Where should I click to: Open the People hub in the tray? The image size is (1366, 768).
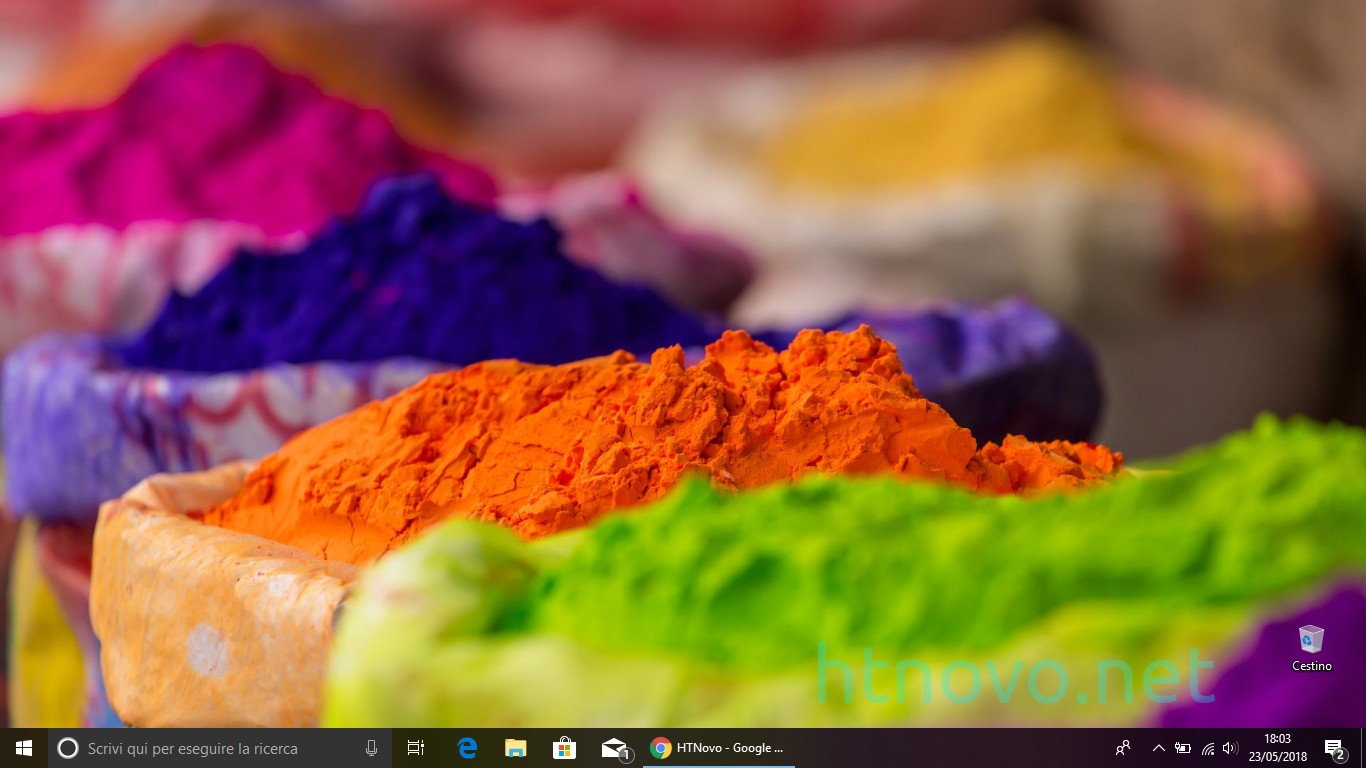(1122, 747)
